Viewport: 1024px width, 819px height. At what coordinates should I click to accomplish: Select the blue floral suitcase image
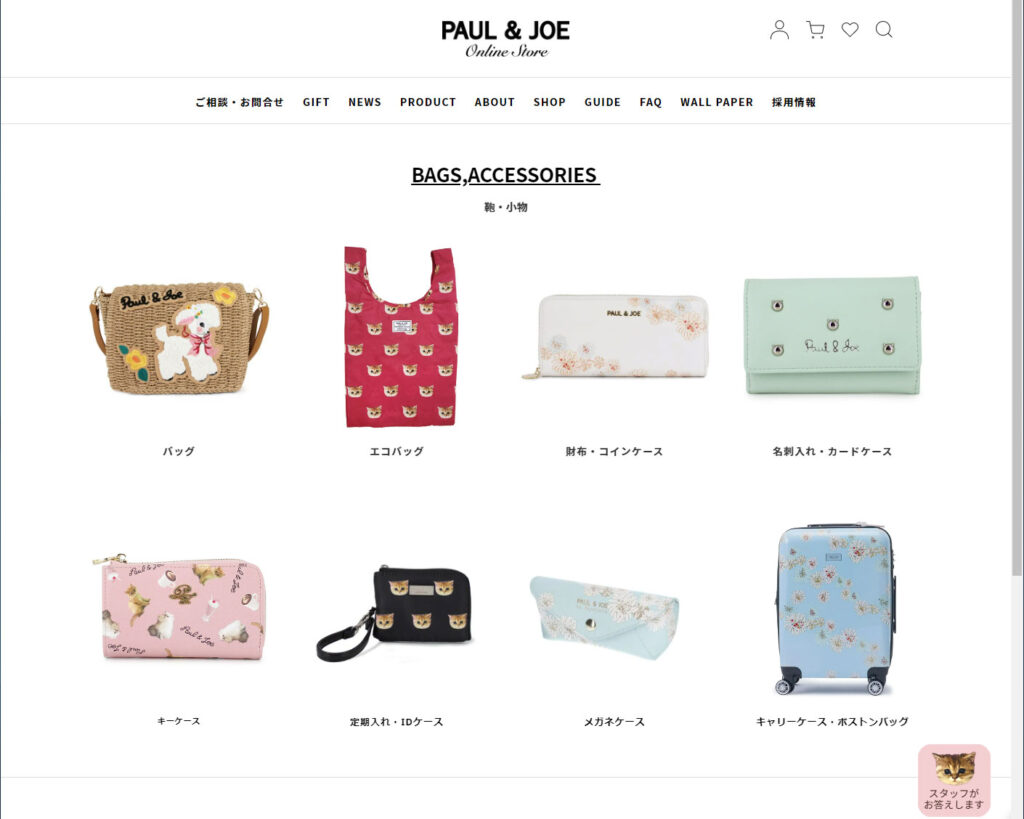tap(834, 609)
